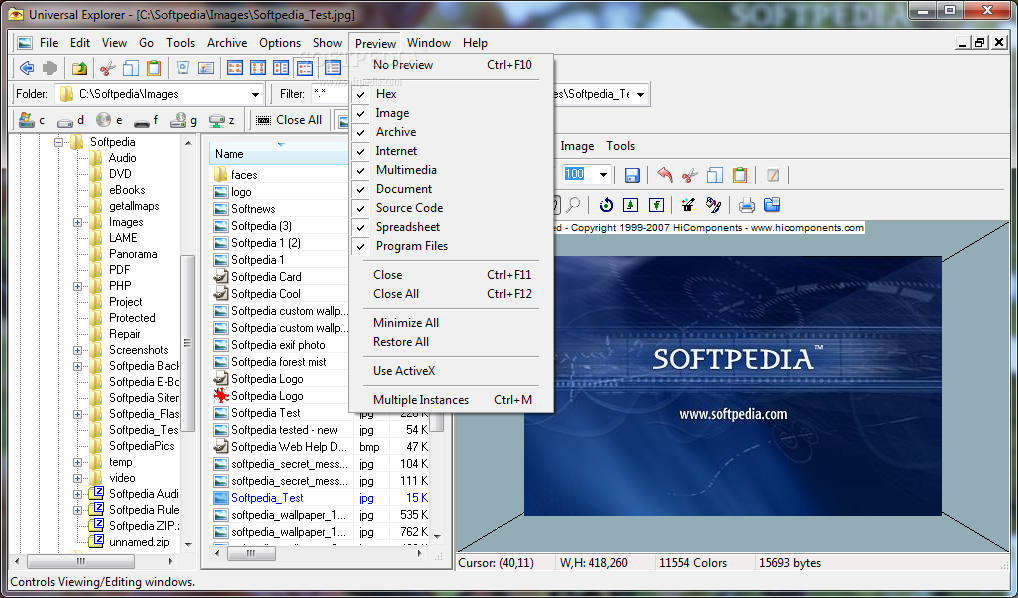
Task: Open the Options menu
Action: [x=280, y=43]
